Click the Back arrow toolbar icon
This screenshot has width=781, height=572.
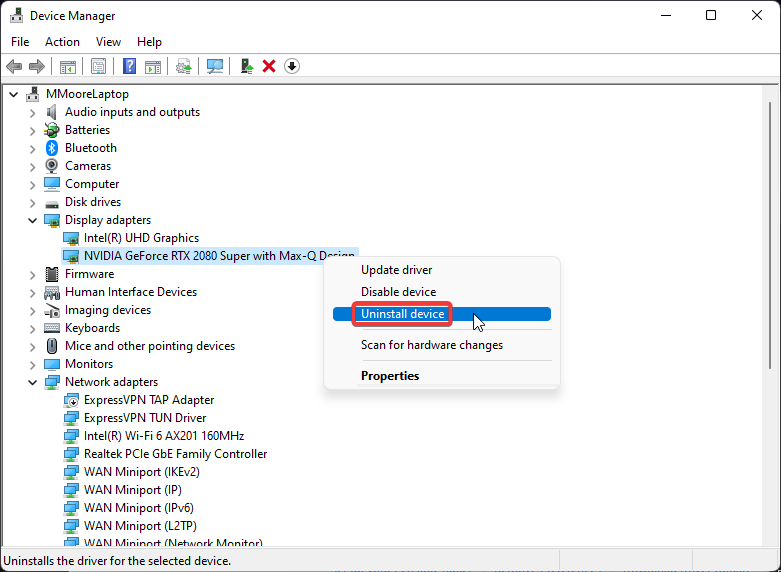[14, 66]
